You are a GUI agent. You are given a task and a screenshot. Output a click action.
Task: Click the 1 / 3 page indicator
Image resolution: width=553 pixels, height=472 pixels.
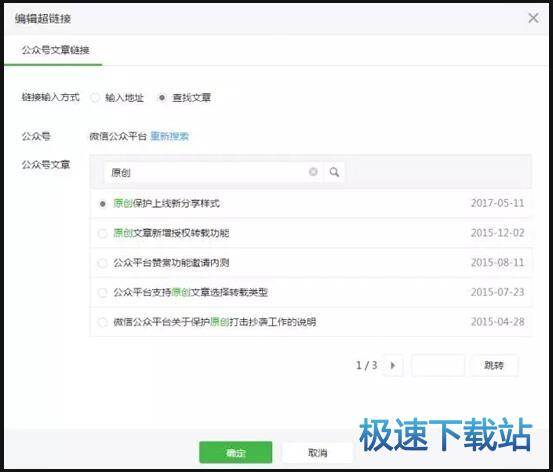366,365
